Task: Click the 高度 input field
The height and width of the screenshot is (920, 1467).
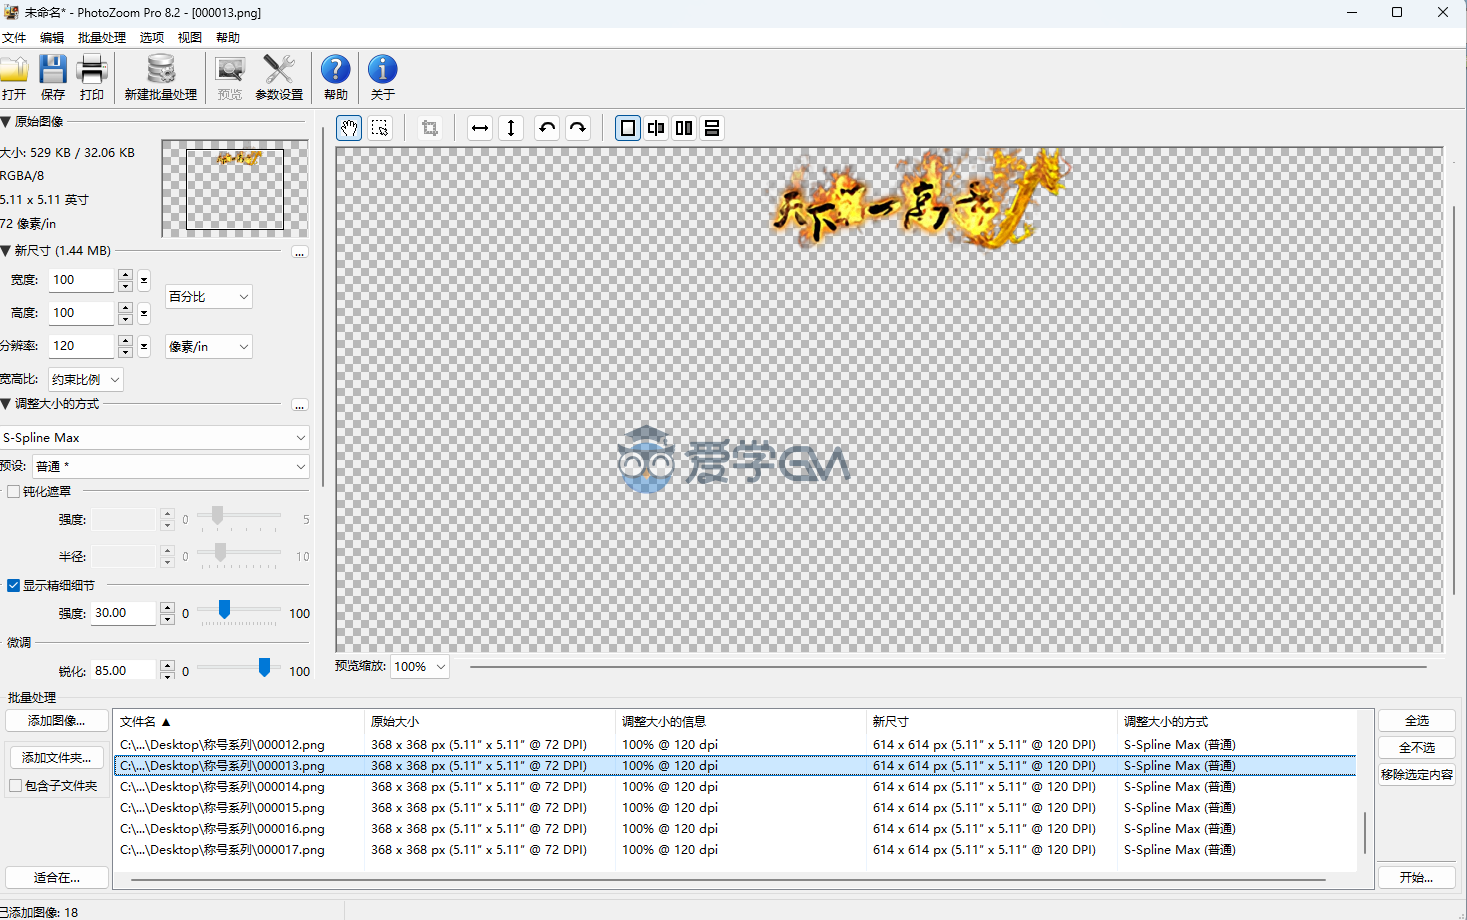Action: (82, 314)
